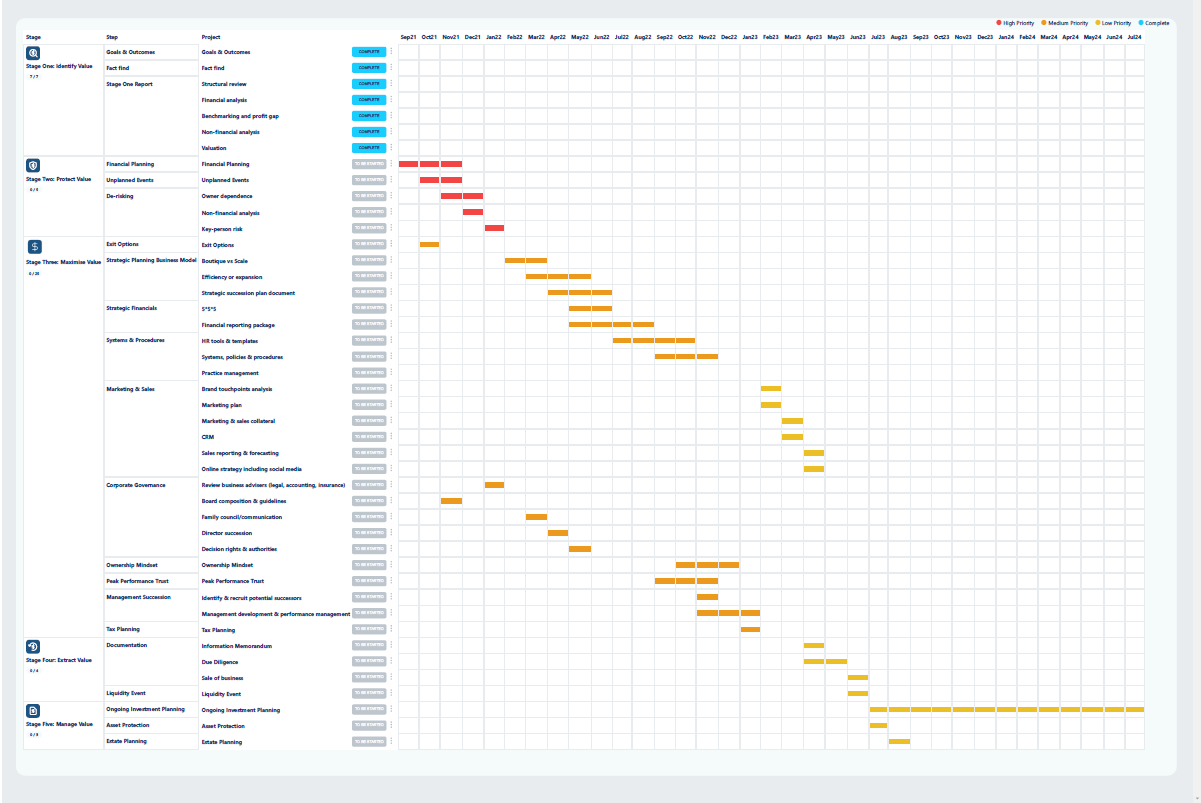Select the Corporate Governance step
Viewport: 1201px width, 803px height.
tap(135, 485)
